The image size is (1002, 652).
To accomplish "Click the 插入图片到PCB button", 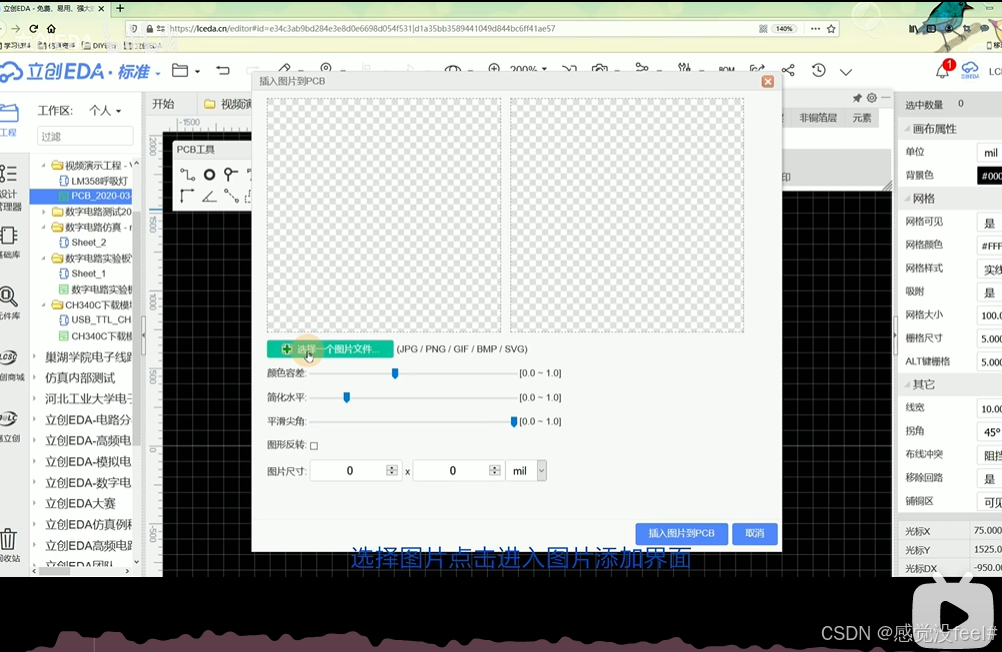I will tap(681, 533).
